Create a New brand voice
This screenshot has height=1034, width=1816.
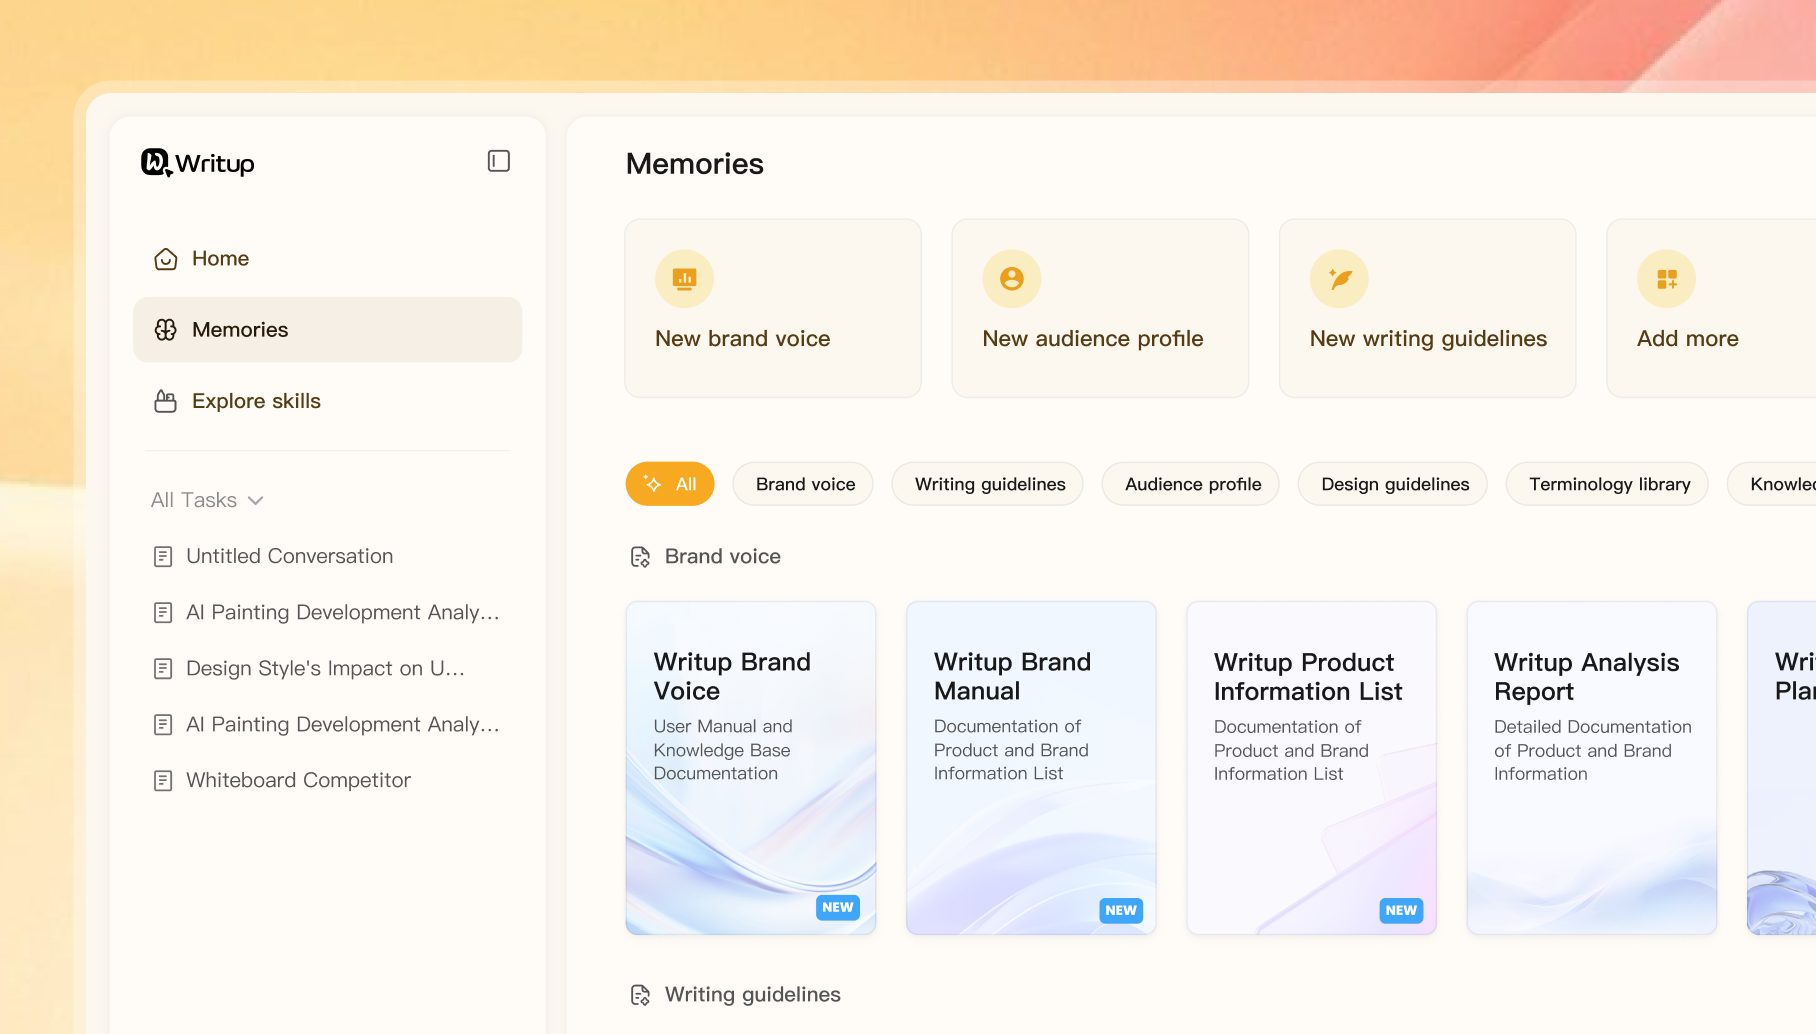coord(773,308)
